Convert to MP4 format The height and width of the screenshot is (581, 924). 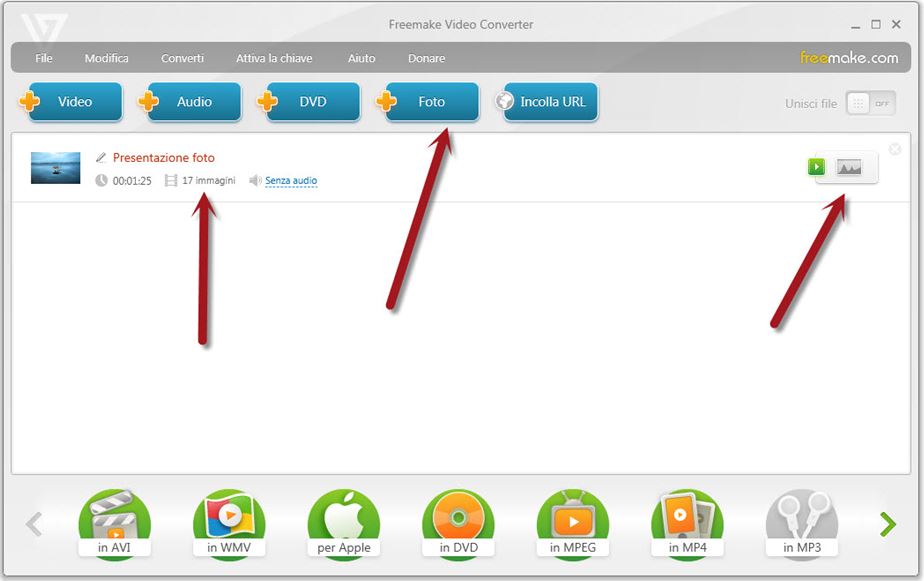point(687,523)
